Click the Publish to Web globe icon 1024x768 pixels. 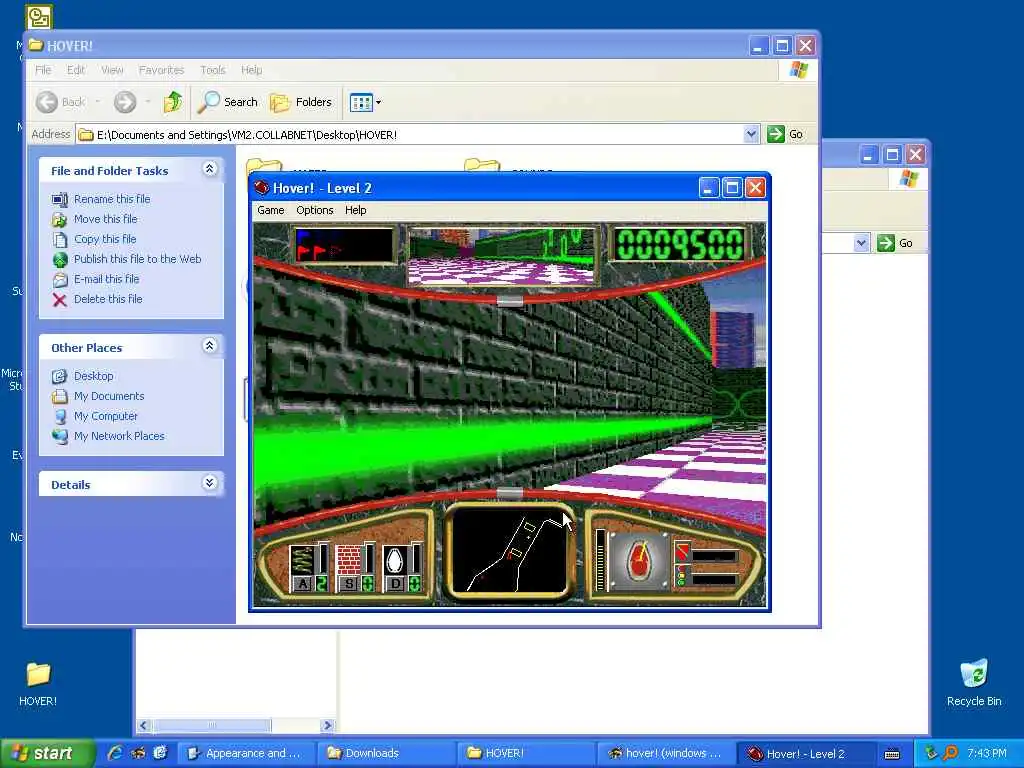click(x=59, y=260)
